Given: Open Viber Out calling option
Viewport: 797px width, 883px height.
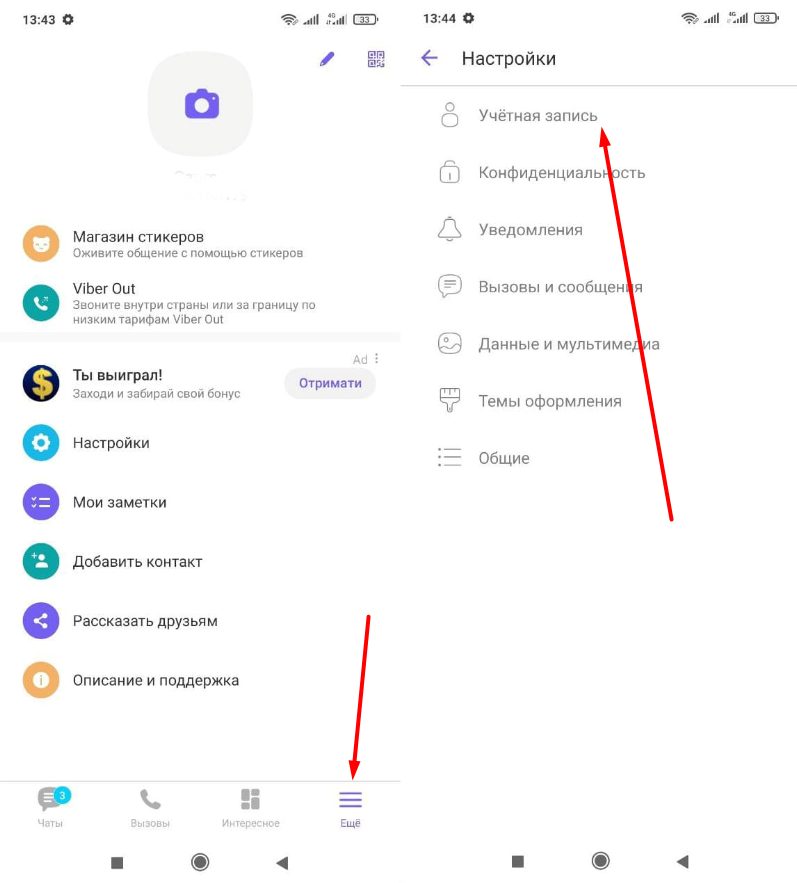Looking at the screenshot, I should coord(200,303).
